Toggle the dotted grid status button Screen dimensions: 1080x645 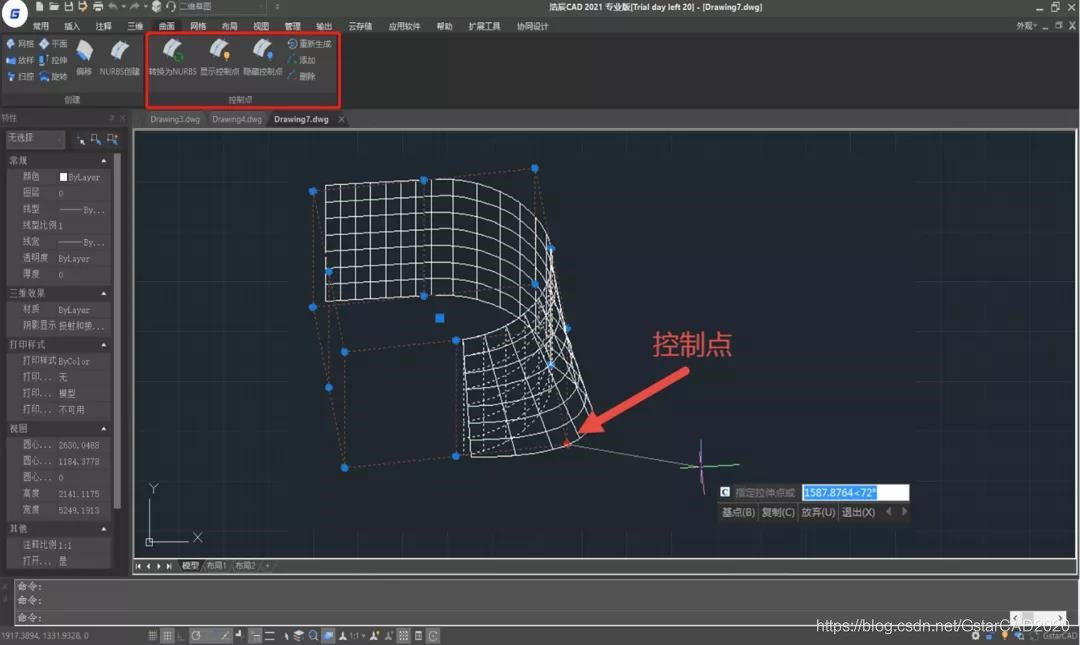coord(404,635)
